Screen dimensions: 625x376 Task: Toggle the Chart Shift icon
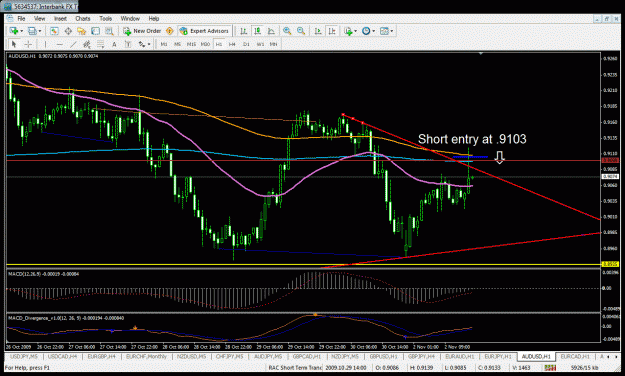(x=332, y=31)
